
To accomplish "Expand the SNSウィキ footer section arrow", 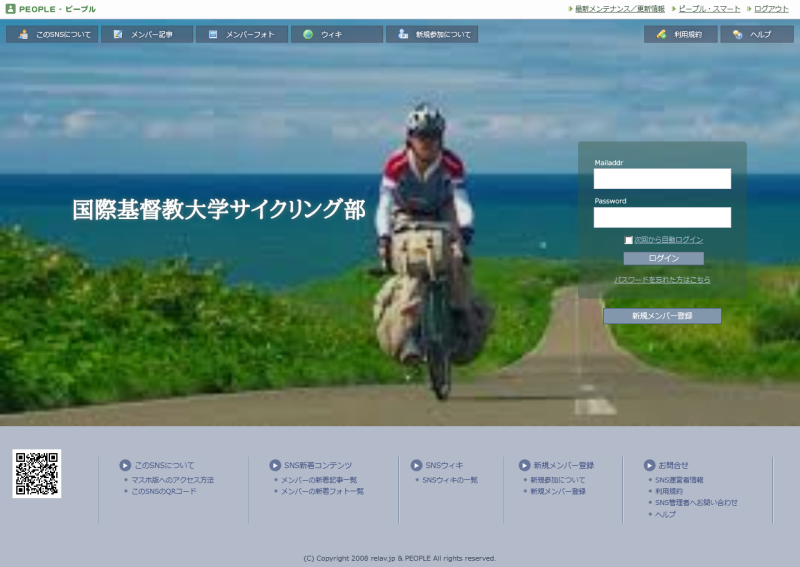I will (416, 465).
